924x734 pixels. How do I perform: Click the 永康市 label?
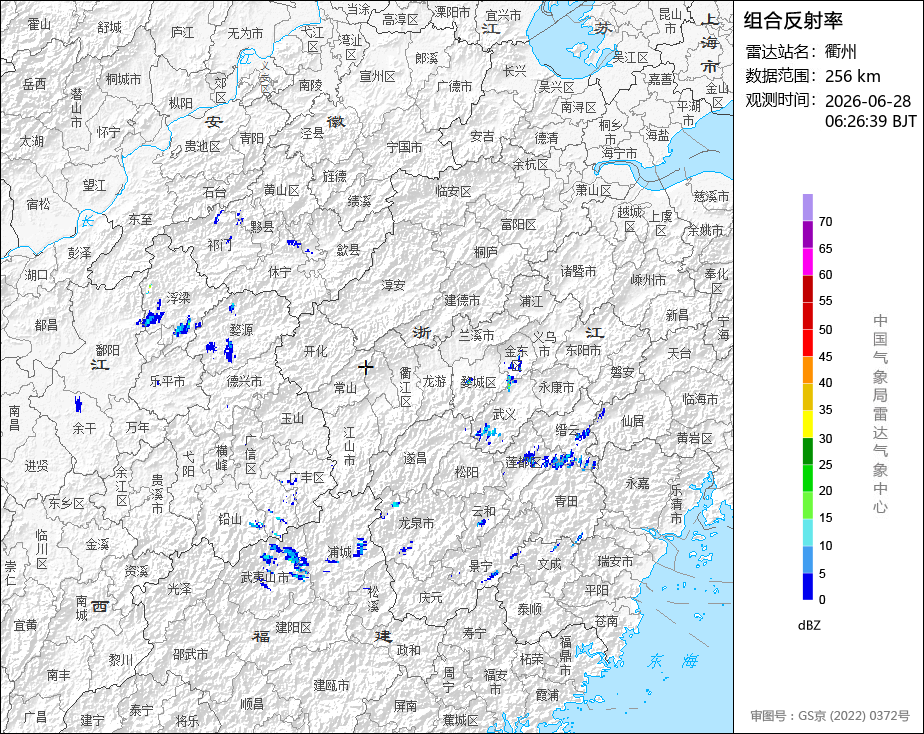pos(556,388)
